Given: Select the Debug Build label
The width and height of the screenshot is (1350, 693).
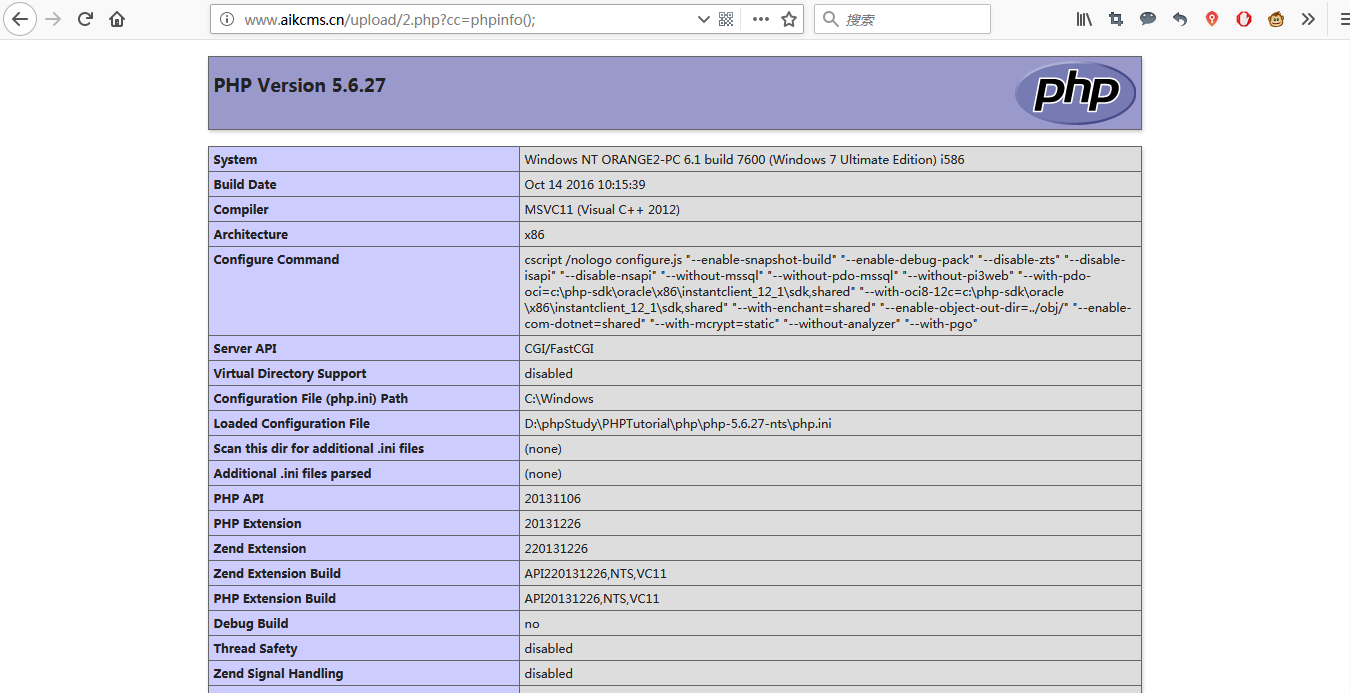Looking at the screenshot, I should click(251, 624).
